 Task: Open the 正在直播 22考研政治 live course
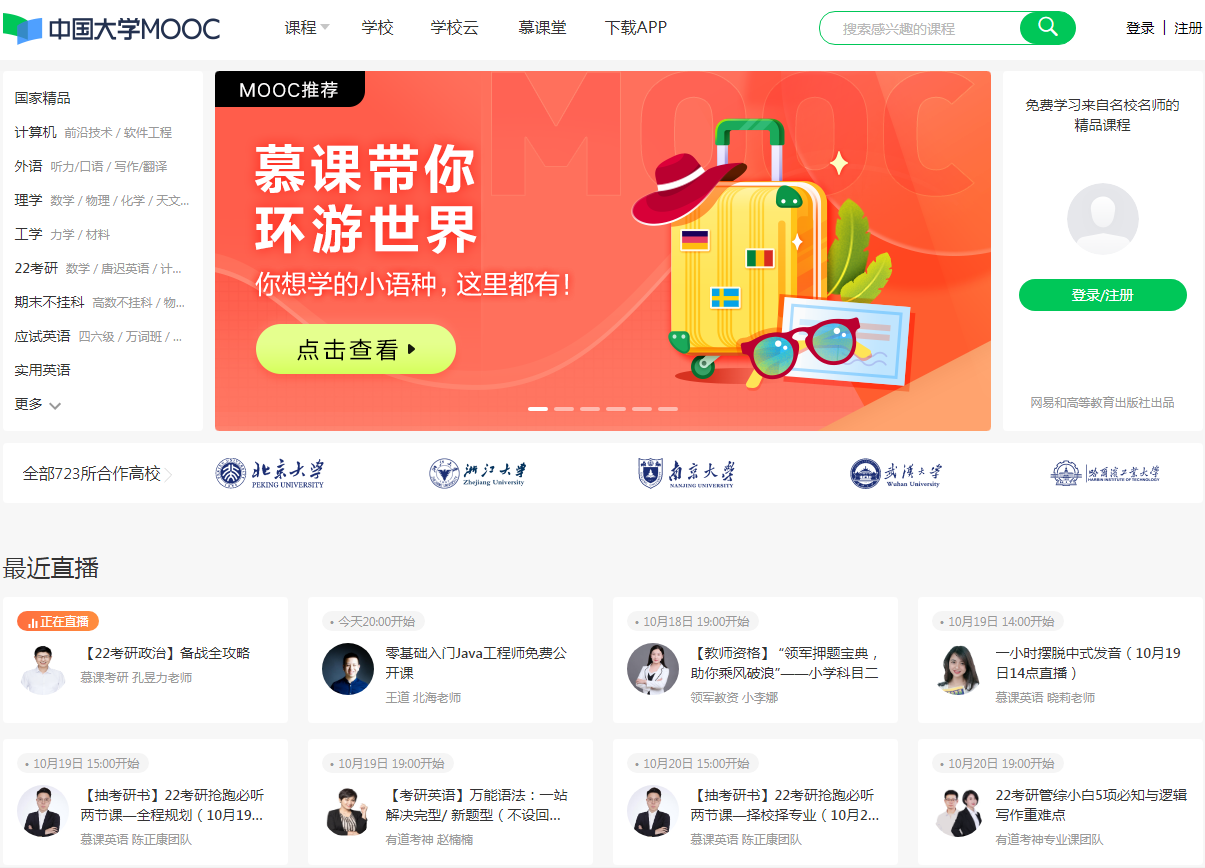click(x=145, y=660)
